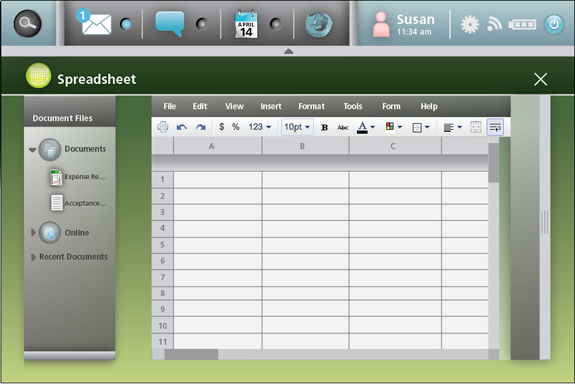The width and height of the screenshot is (575, 384).
Task: Undo the last action
Action: (x=182, y=127)
